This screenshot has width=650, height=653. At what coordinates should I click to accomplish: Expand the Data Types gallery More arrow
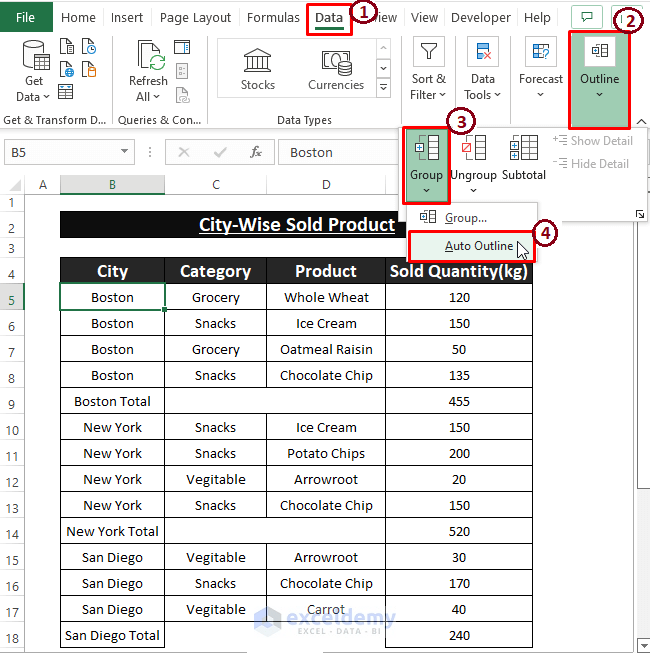click(x=384, y=88)
